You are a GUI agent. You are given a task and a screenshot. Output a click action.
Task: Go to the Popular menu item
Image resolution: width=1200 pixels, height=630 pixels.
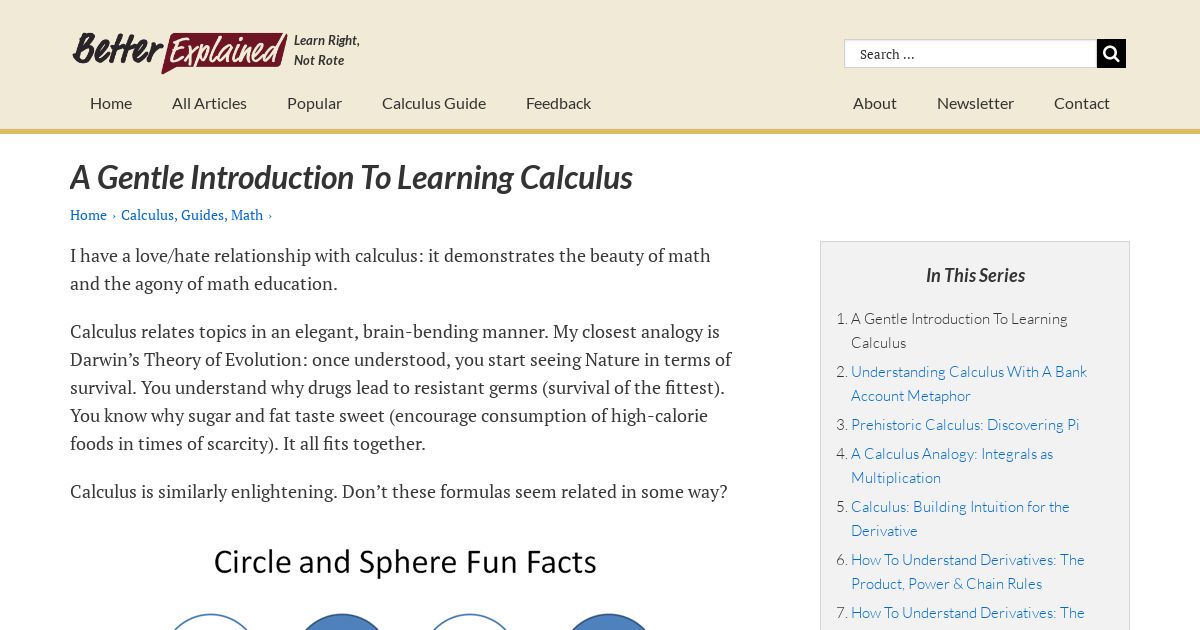[x=314, y=103]
